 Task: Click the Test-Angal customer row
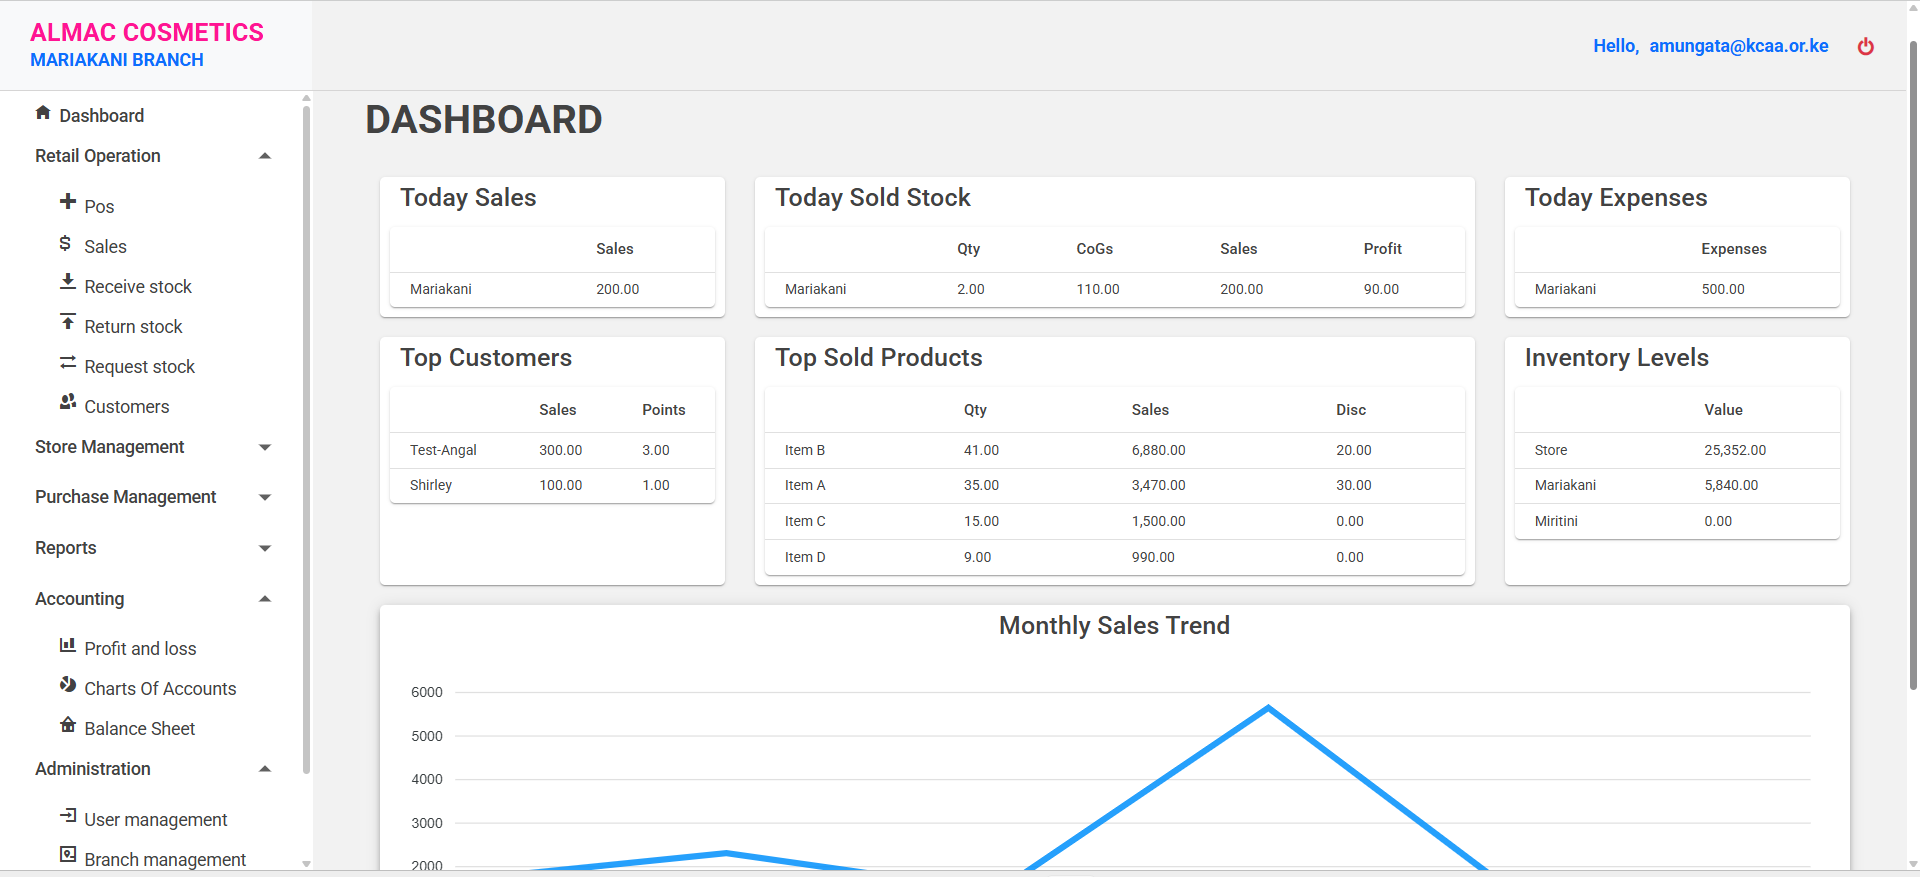click(x=552, y=450)
